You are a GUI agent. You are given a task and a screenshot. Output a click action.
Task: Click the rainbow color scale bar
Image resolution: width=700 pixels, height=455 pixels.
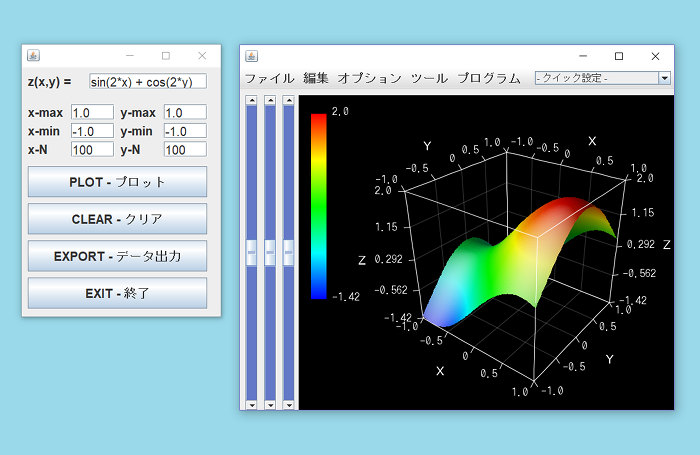tap(318, 206)
